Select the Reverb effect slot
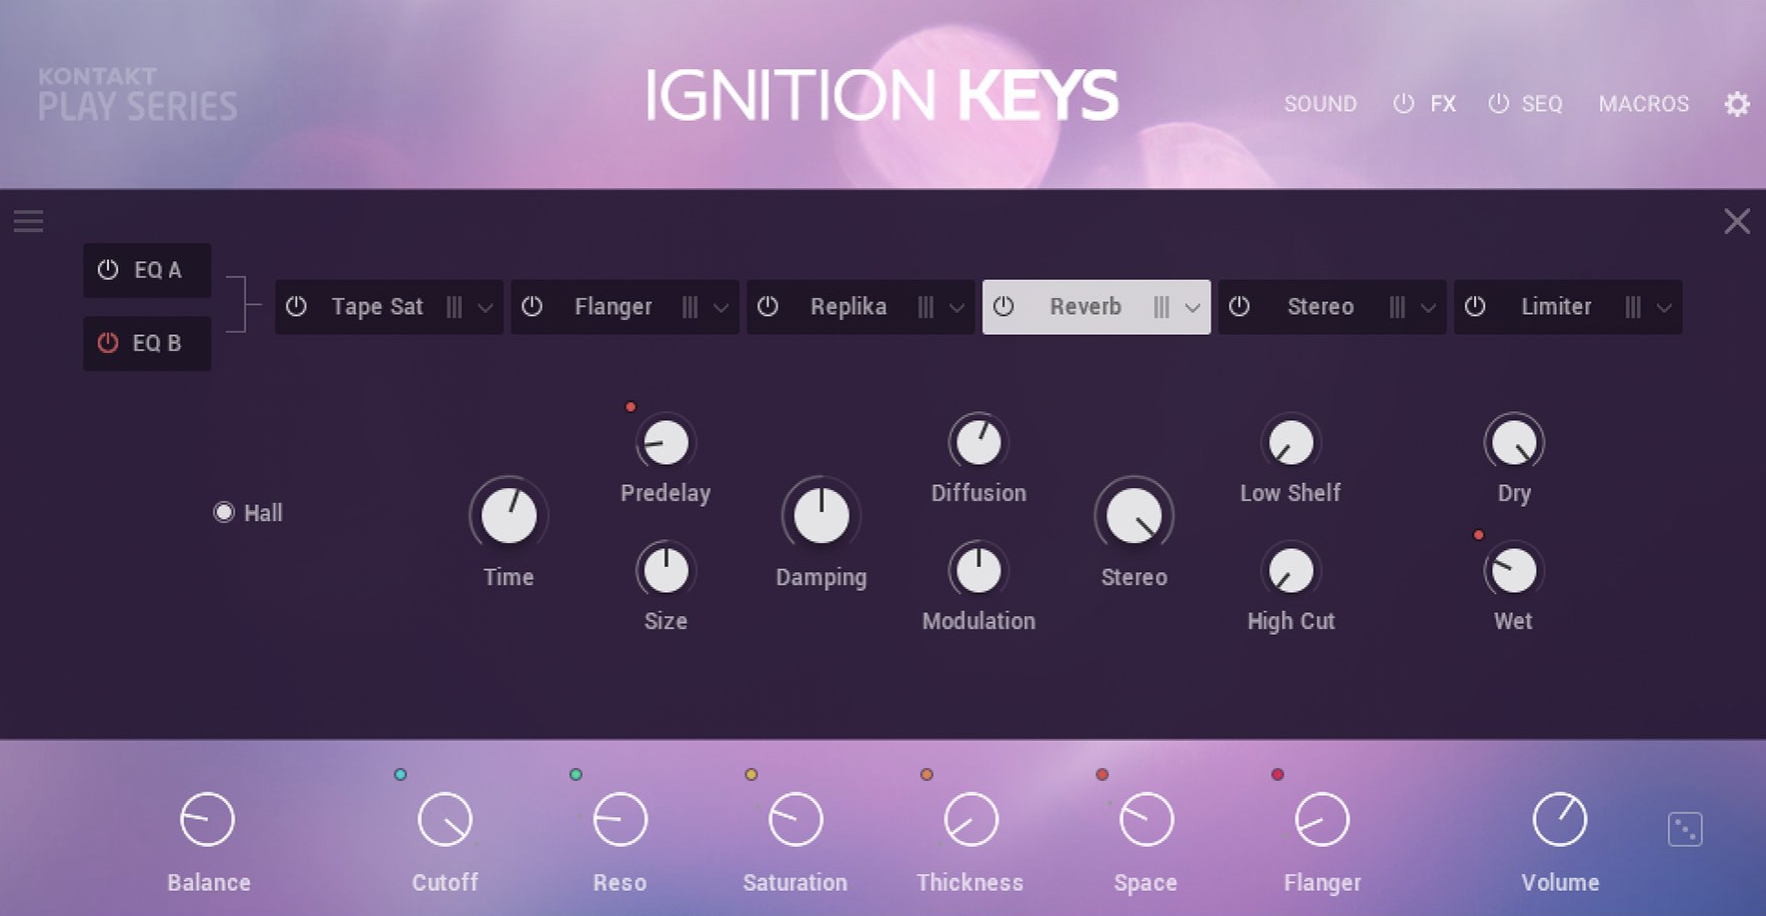 click(1096, 307)
